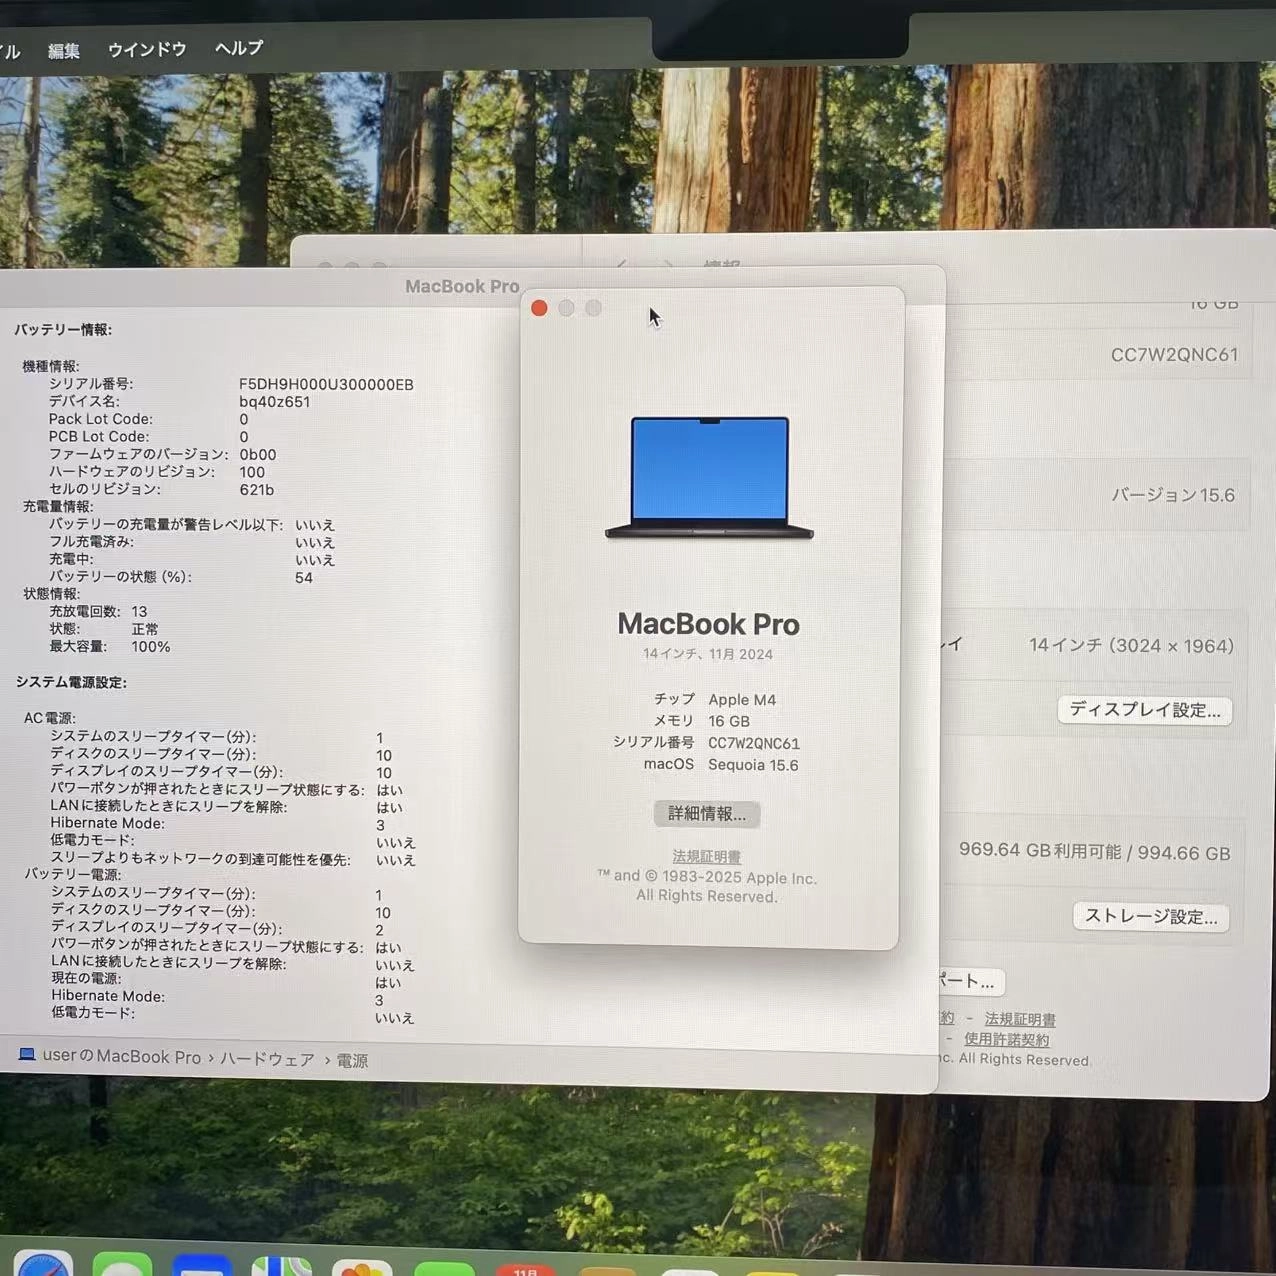Screen dimensions: 1276x1276
Task: Open the 編集 menu
Action: point(63,50)
